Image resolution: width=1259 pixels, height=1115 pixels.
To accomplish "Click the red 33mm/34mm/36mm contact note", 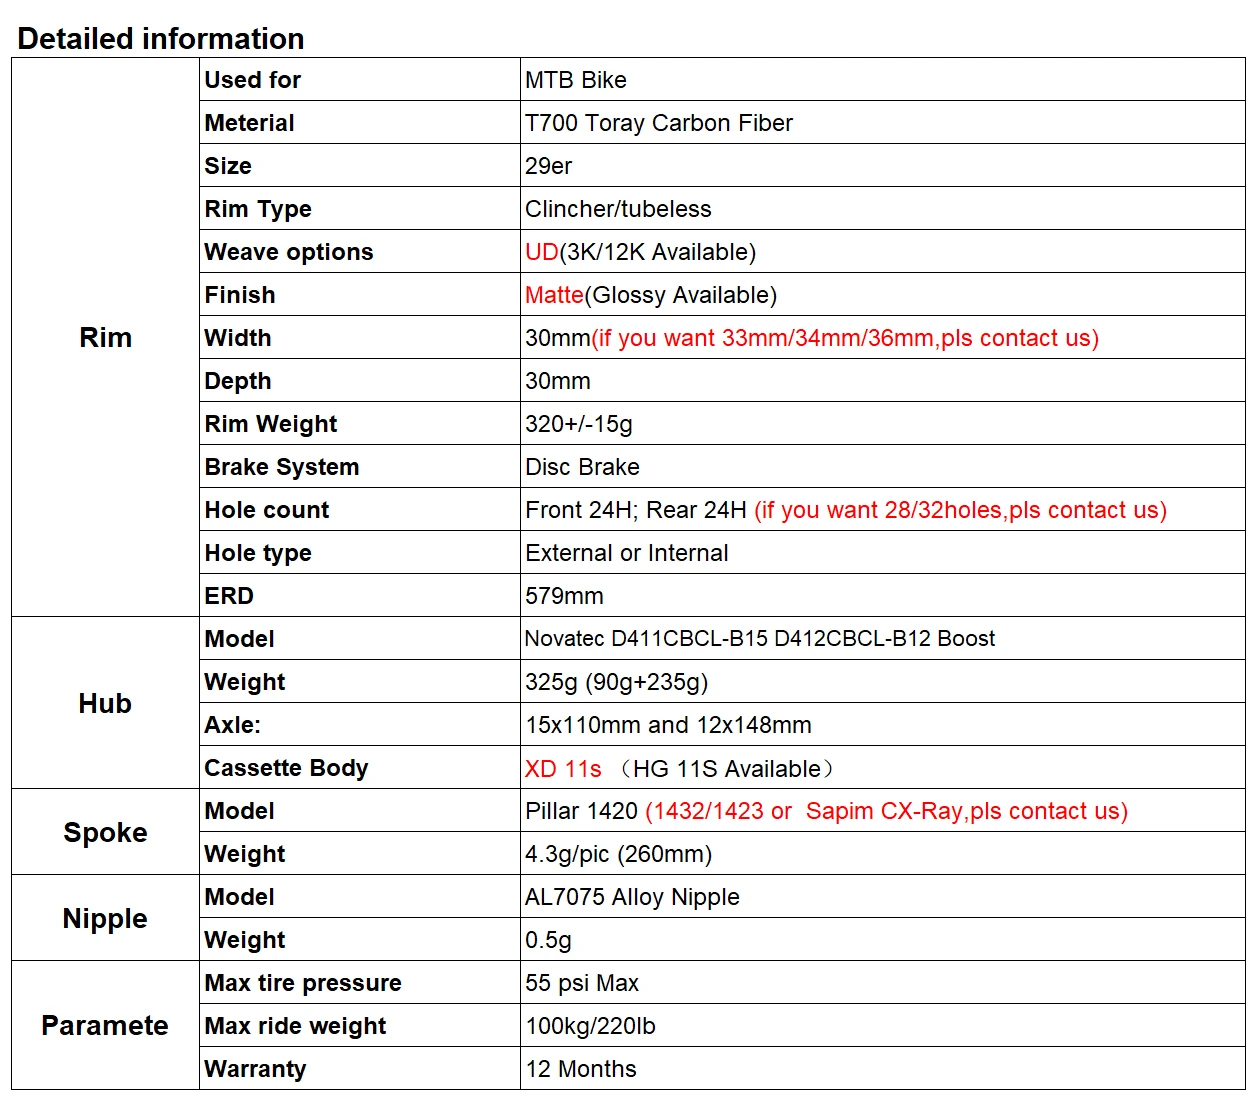I will pos(845,338).
